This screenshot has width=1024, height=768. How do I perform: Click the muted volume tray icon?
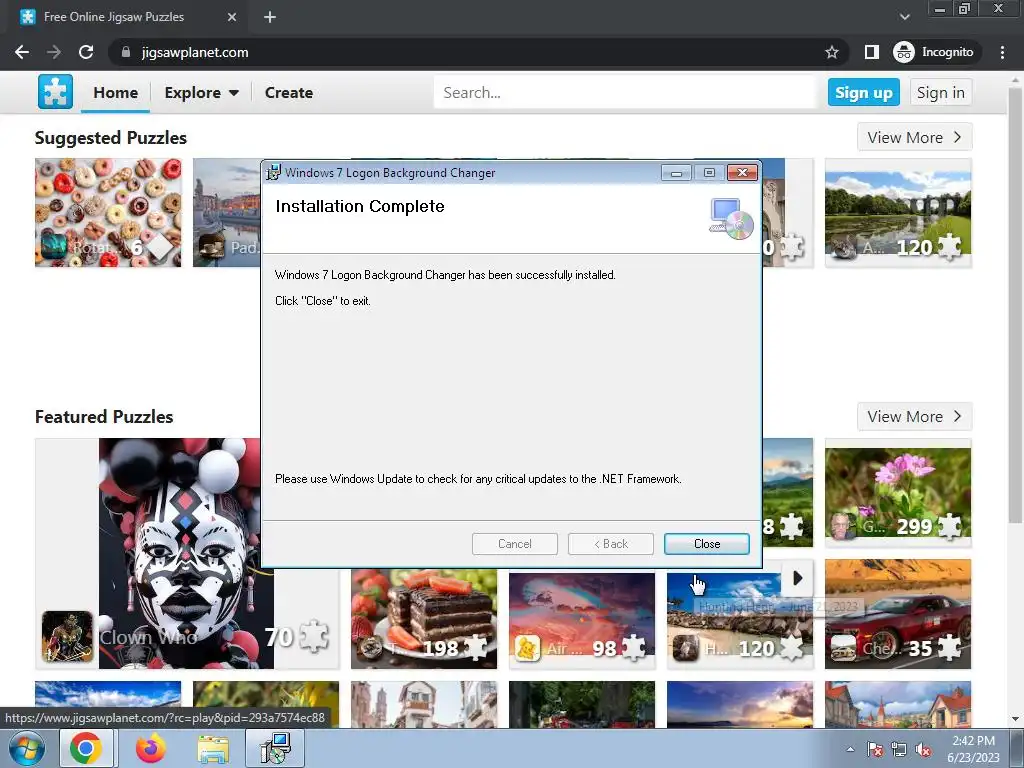coord(923,749)
